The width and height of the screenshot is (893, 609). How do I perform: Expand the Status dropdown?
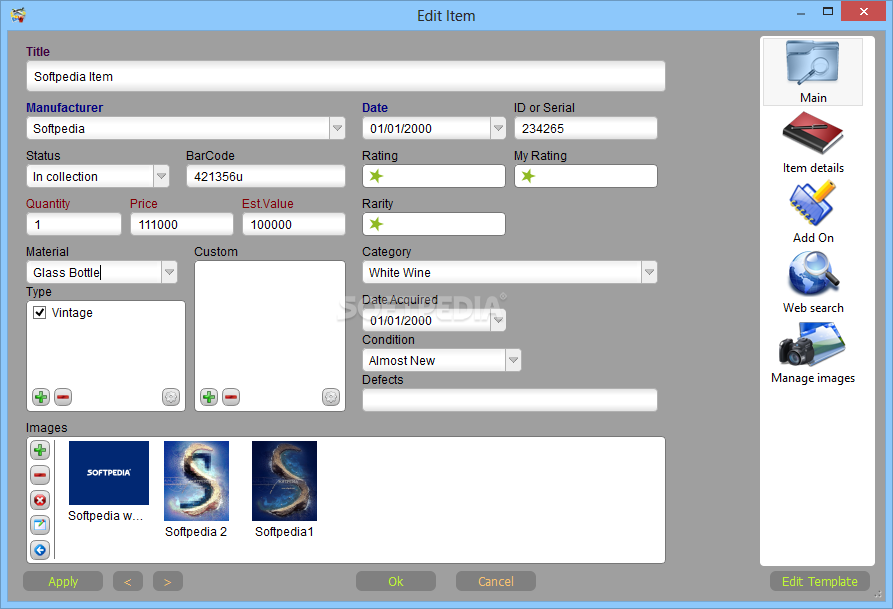coord(161,176)
